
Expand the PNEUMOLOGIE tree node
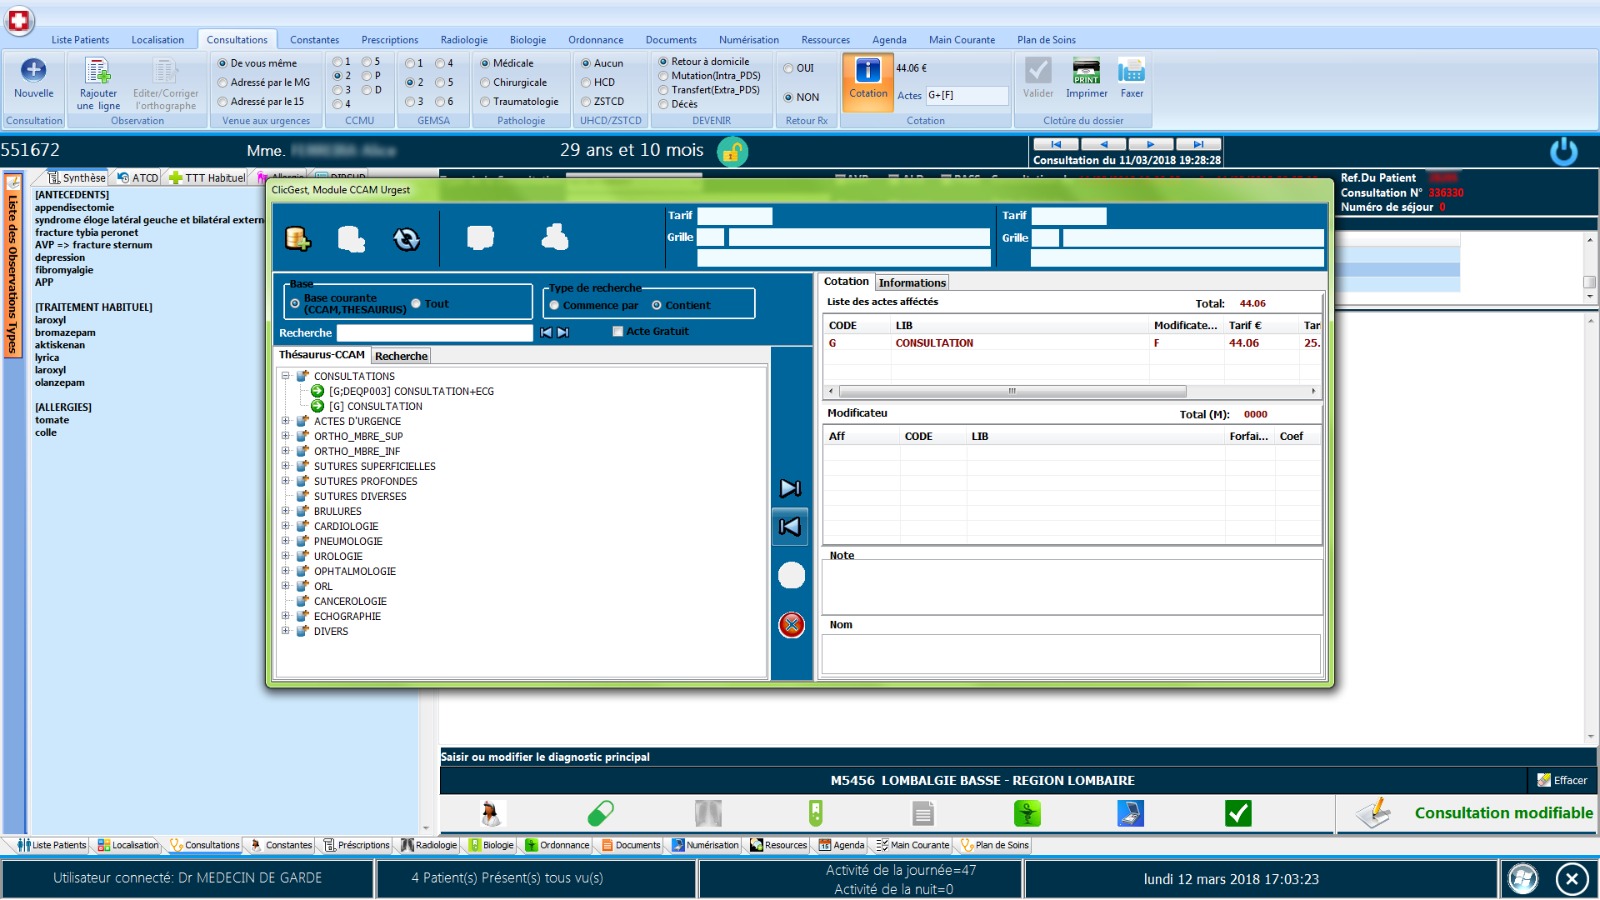(285, 541)
